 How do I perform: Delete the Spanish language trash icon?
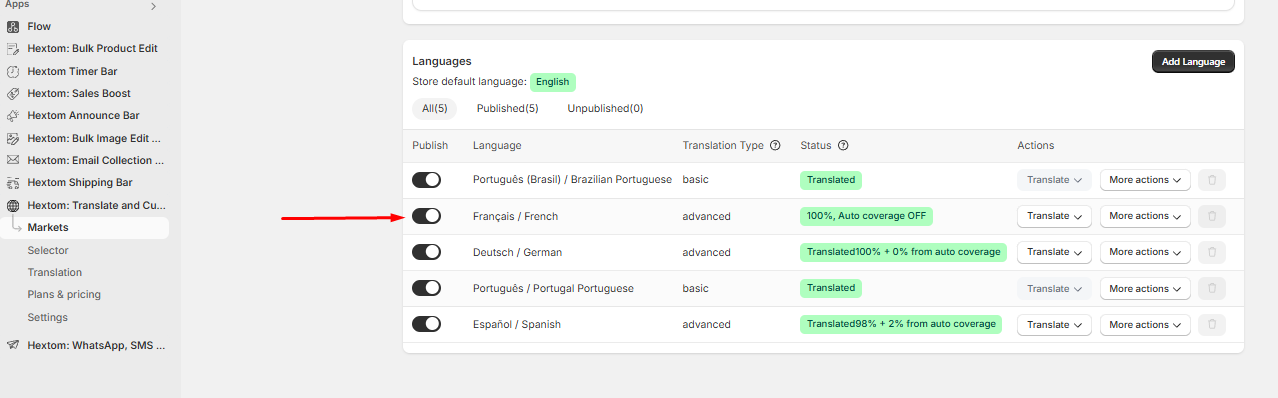(1211, 324)
